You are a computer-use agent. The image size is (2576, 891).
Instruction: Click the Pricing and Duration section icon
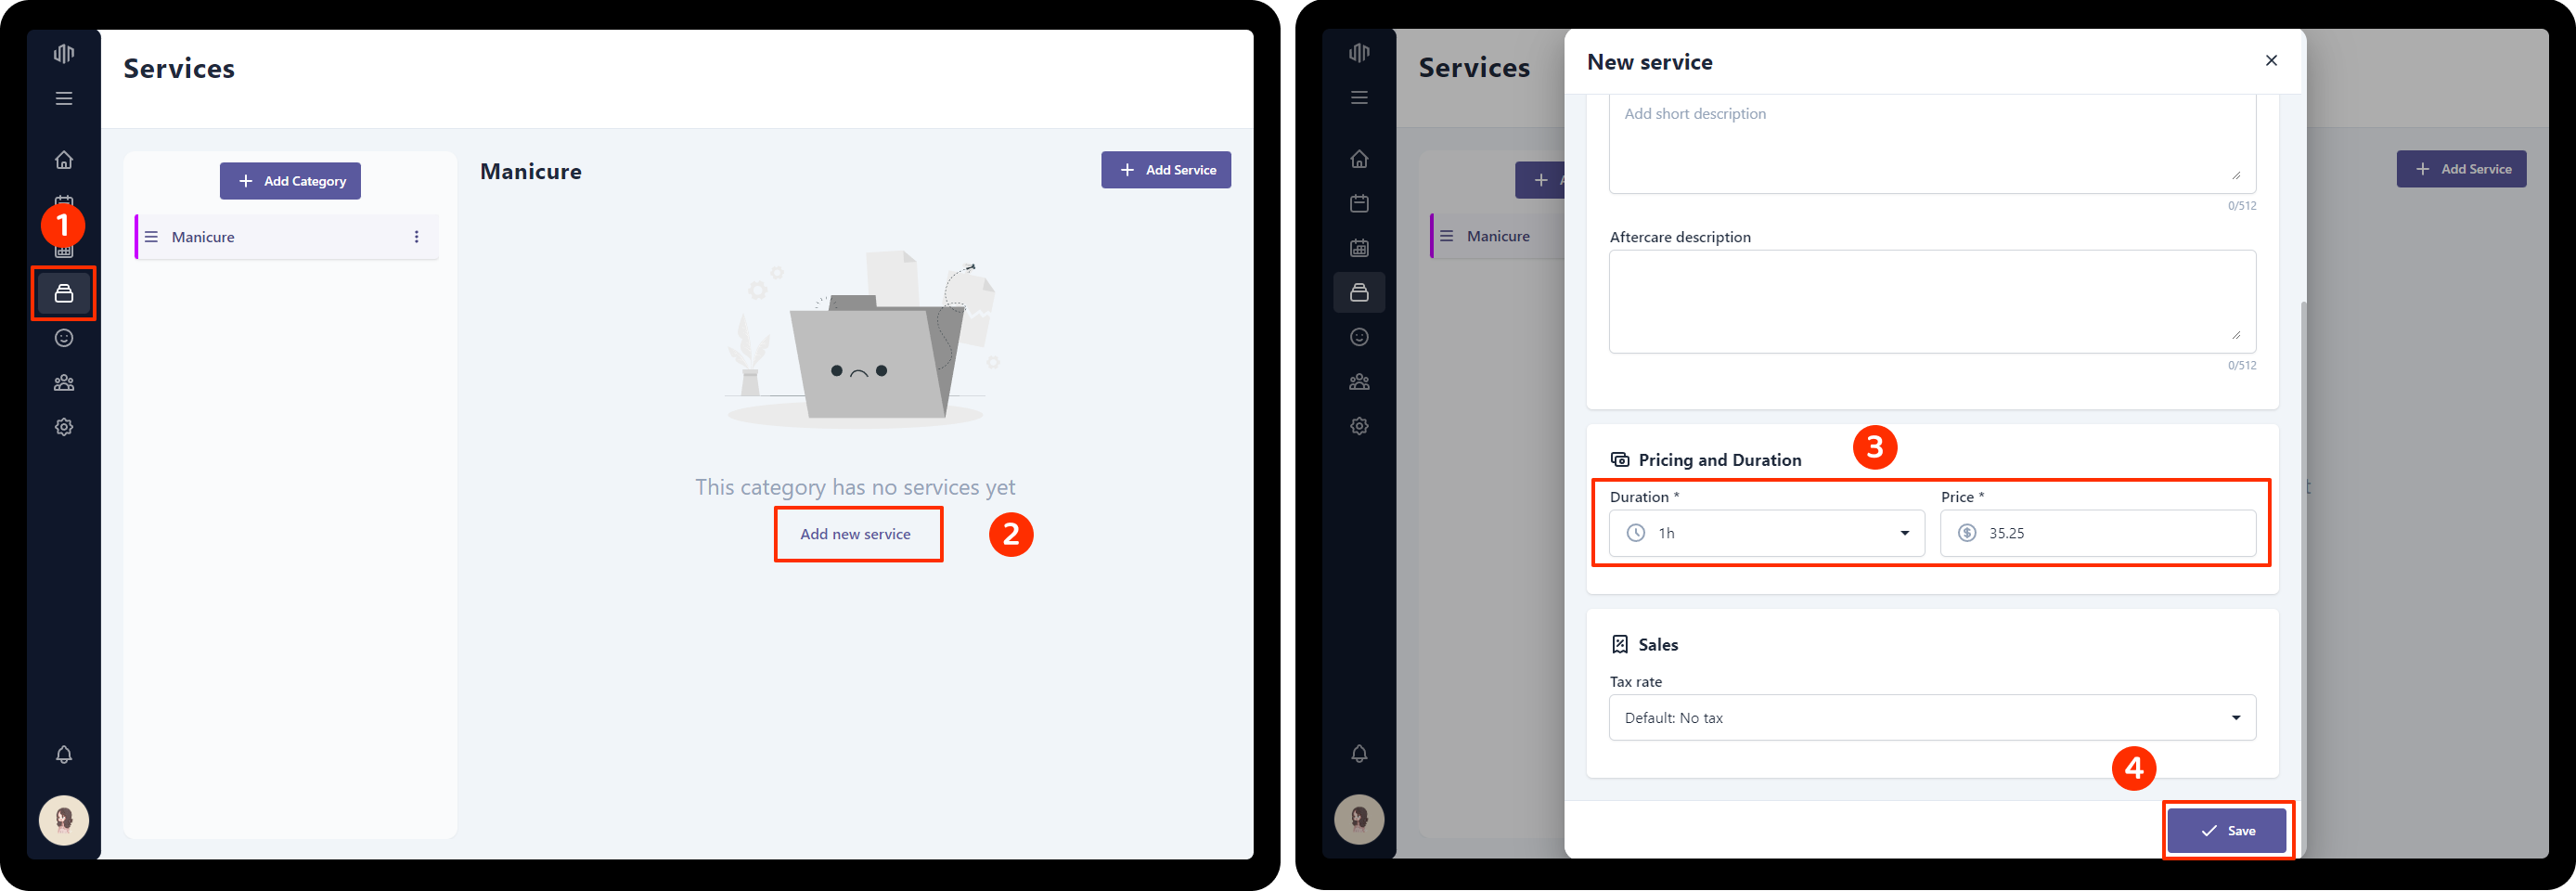tap(1619, 460)
